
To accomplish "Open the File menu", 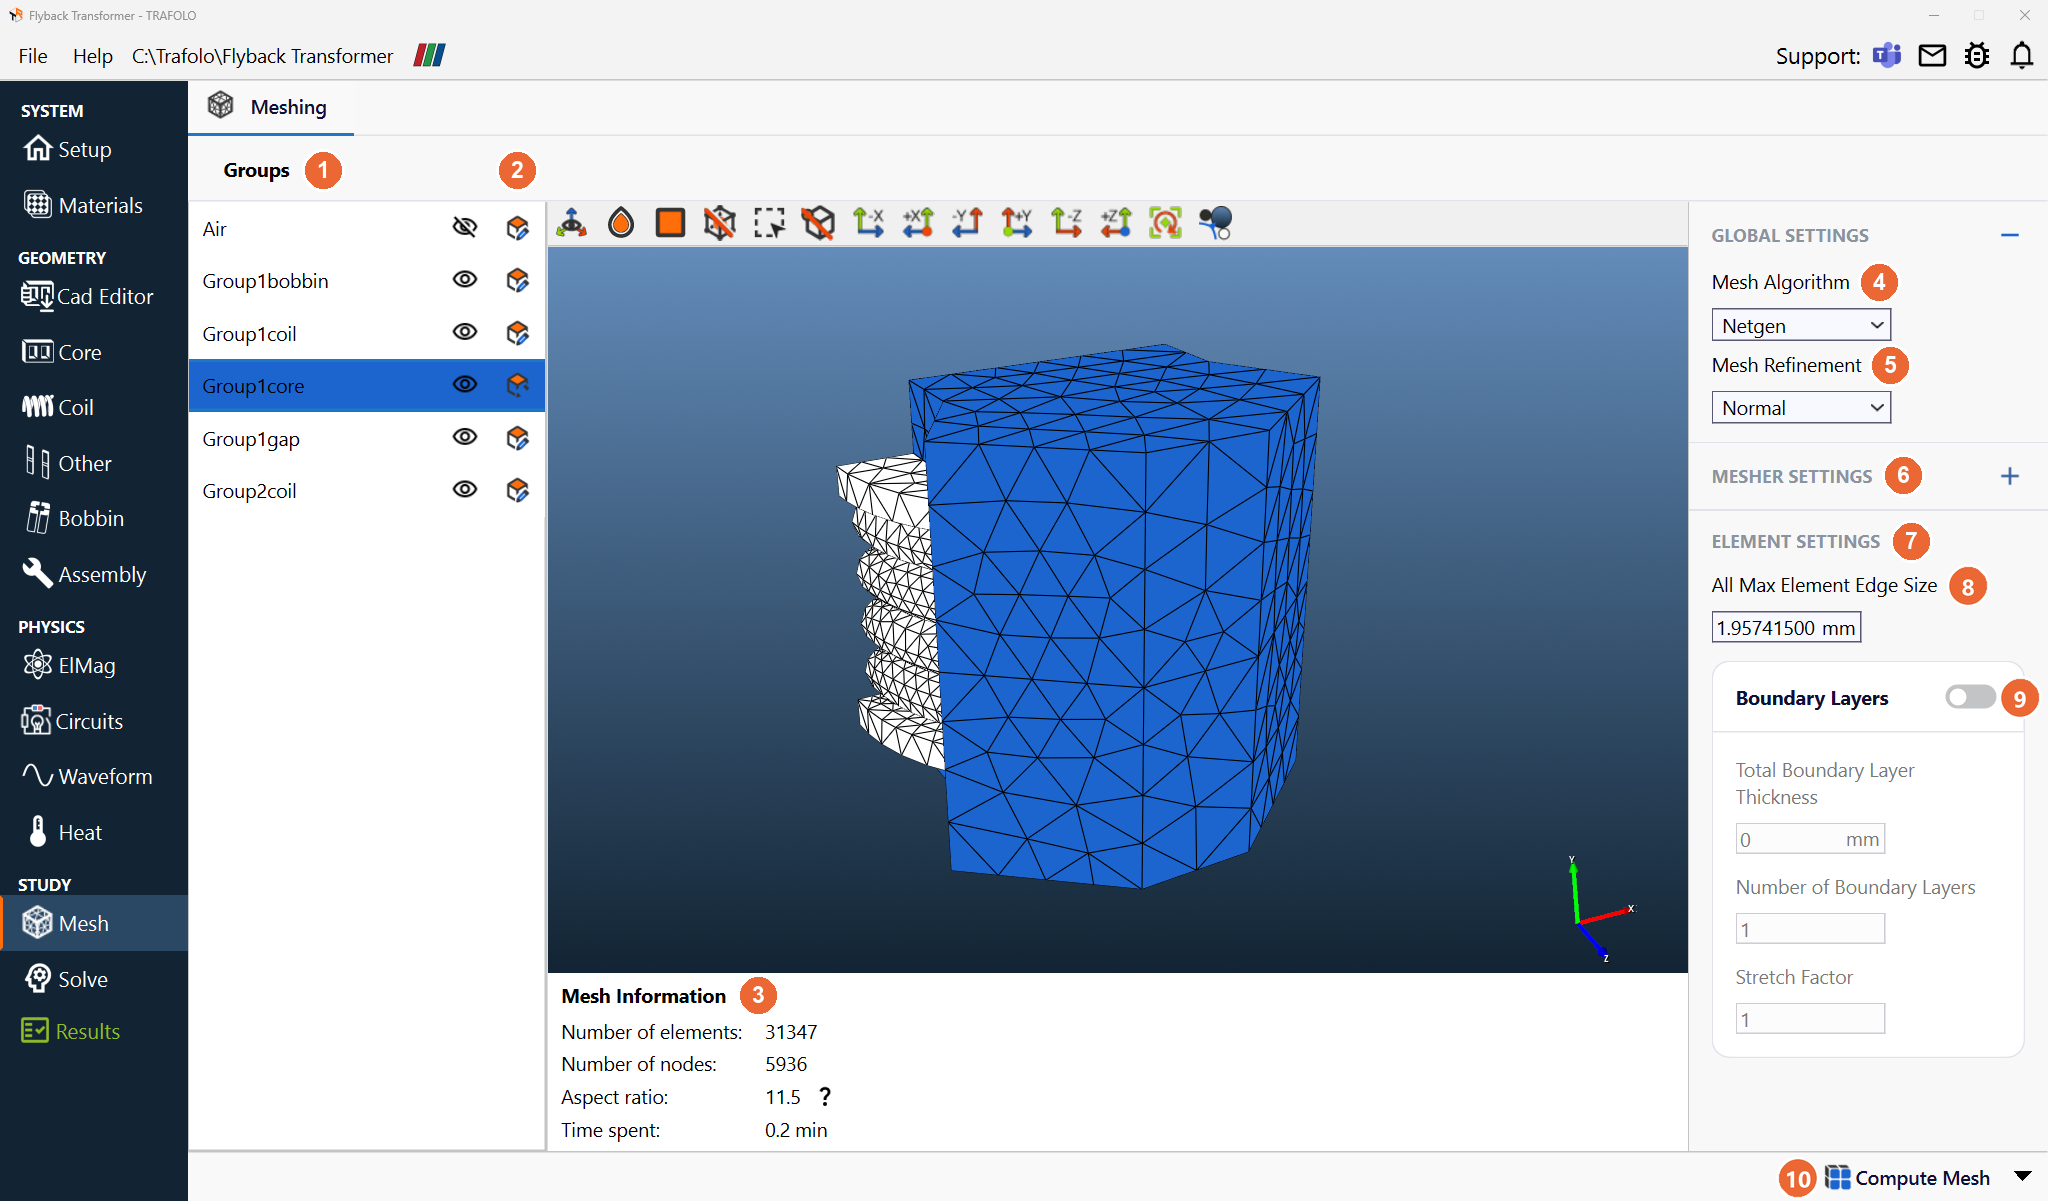I will pyautogui.click(x=33, y=56).
